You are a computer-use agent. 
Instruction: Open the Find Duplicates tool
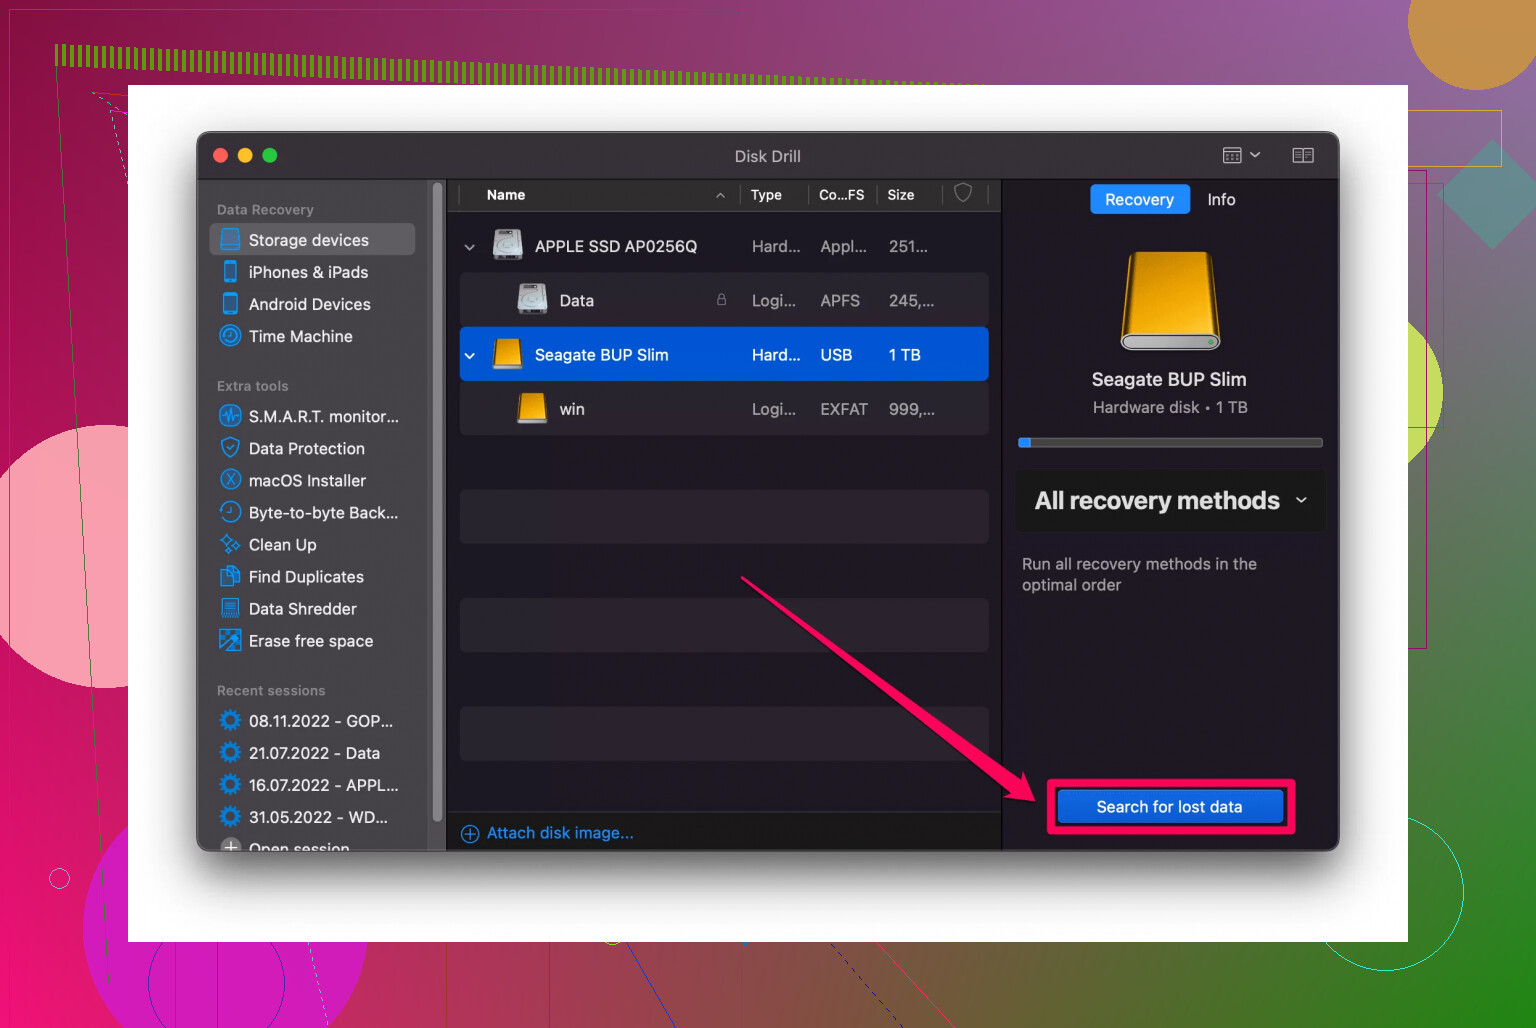point(231,576)
